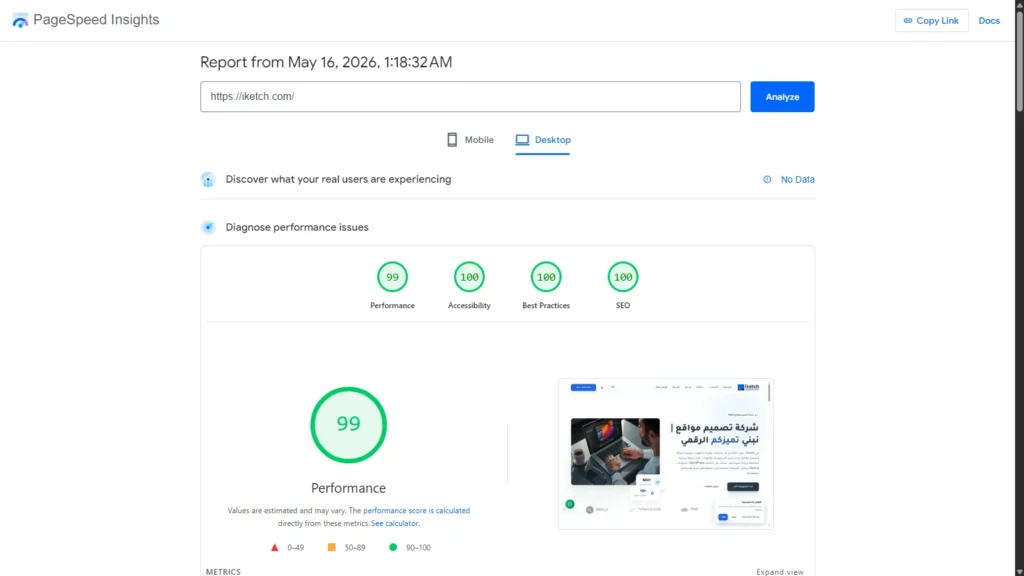Click the PageSpeed Insights title text

click(96, 20)
